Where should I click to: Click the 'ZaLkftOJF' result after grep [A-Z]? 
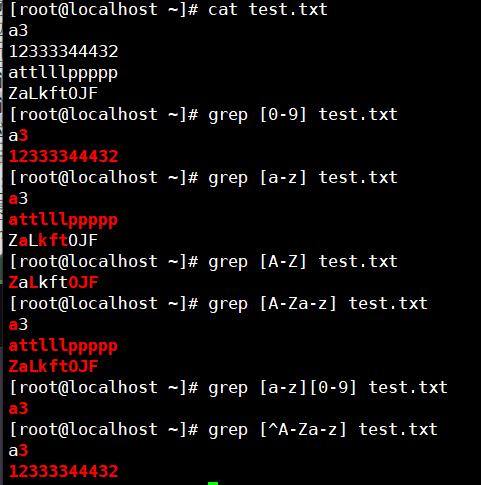pyautogui.click(x=53, y=282)
